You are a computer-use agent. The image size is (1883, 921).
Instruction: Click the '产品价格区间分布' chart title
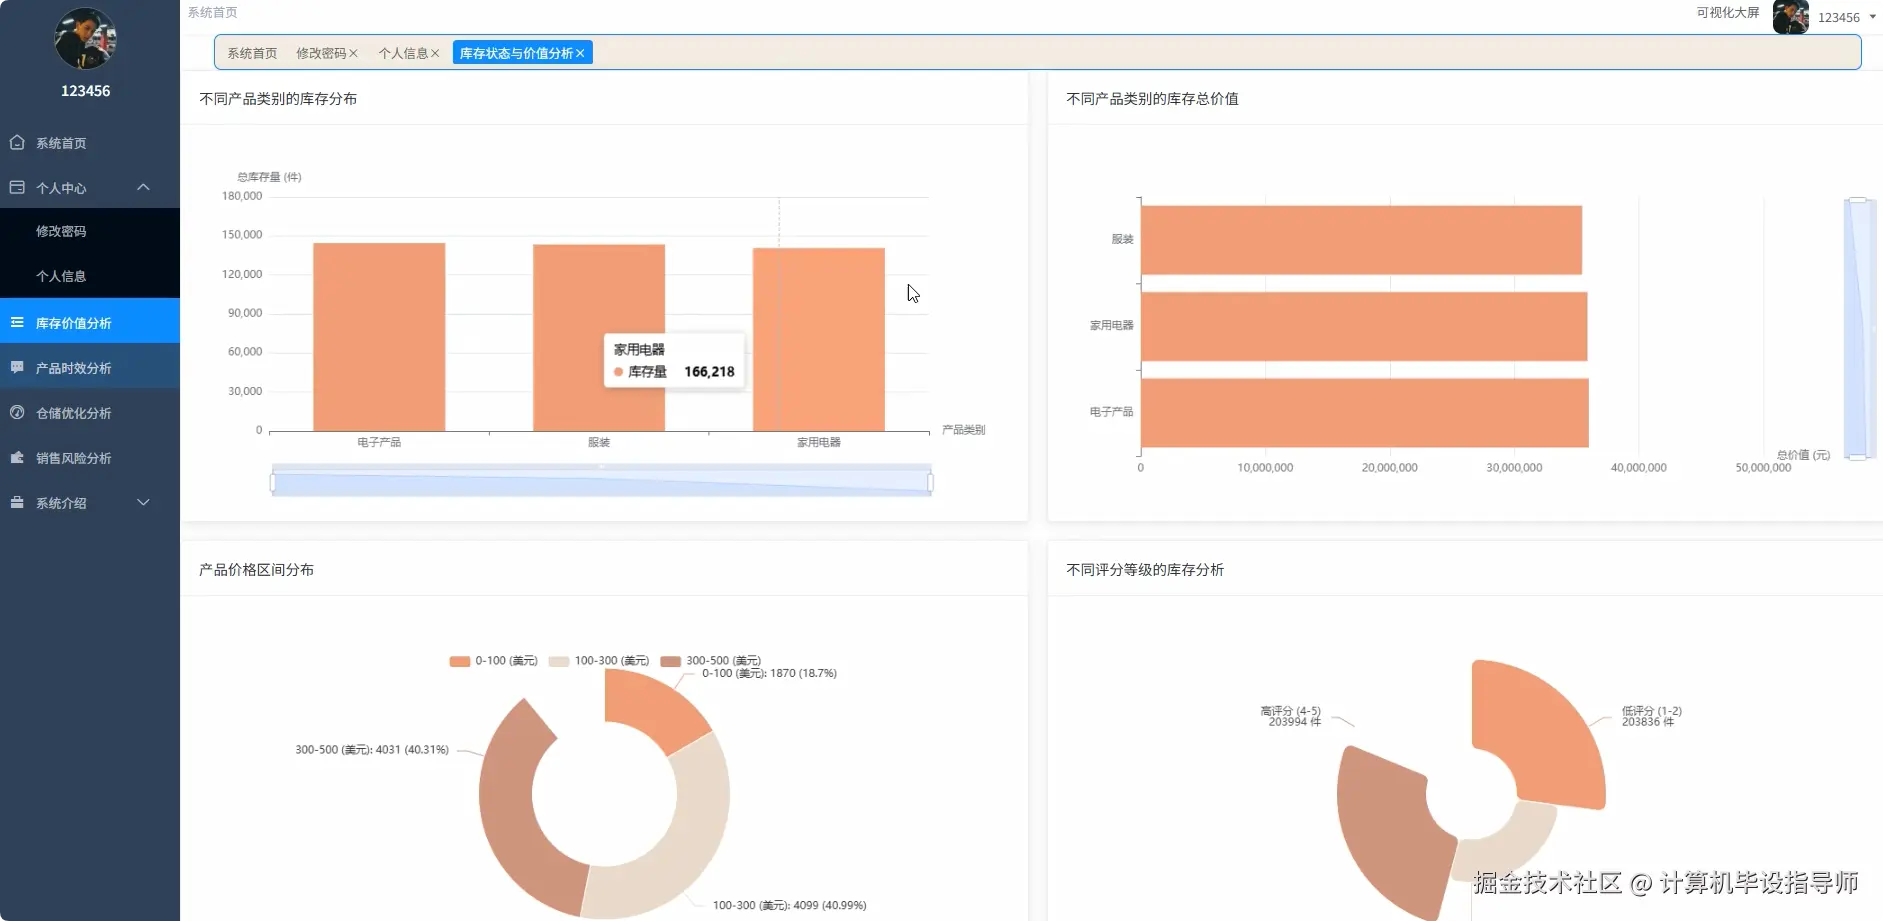pos(256,570)
